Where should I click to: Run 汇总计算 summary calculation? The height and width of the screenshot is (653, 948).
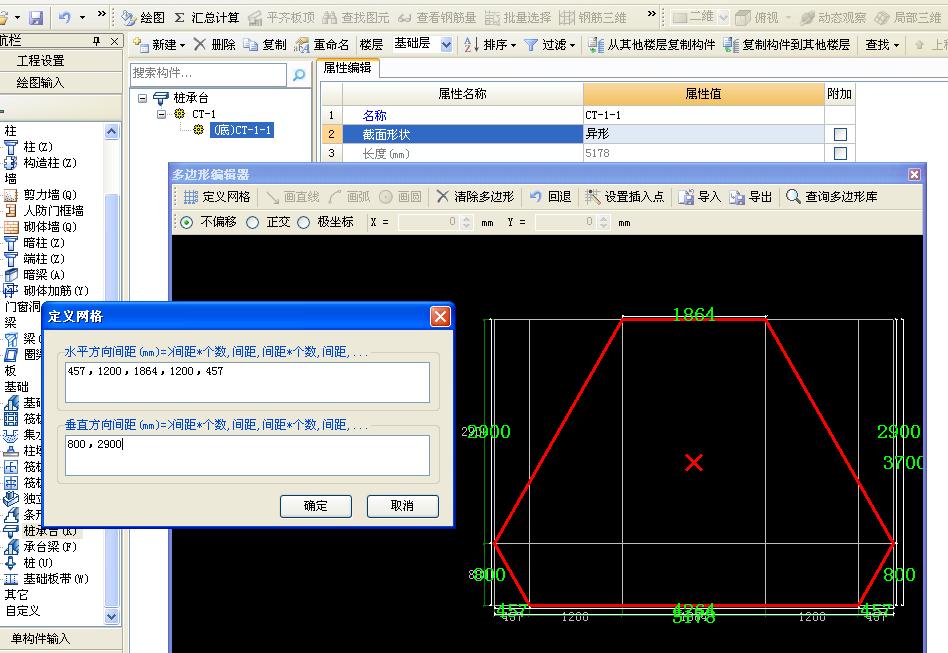pyautogui.click(x=207, y=18)
